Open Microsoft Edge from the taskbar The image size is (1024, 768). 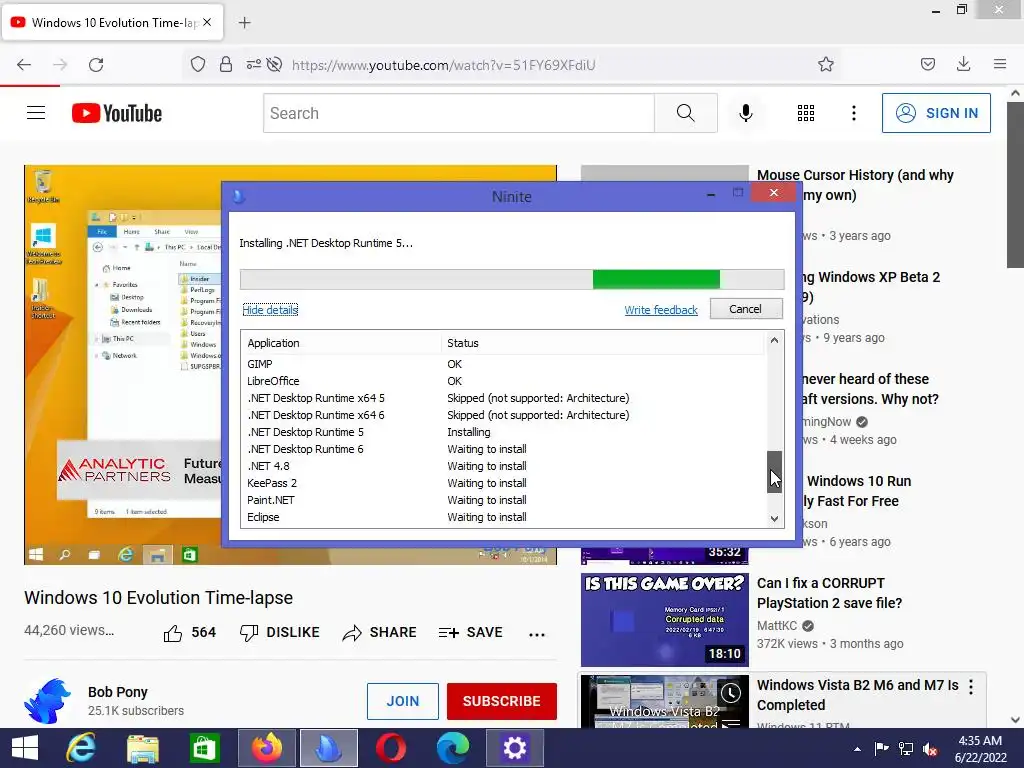click(x=453, y=748)
